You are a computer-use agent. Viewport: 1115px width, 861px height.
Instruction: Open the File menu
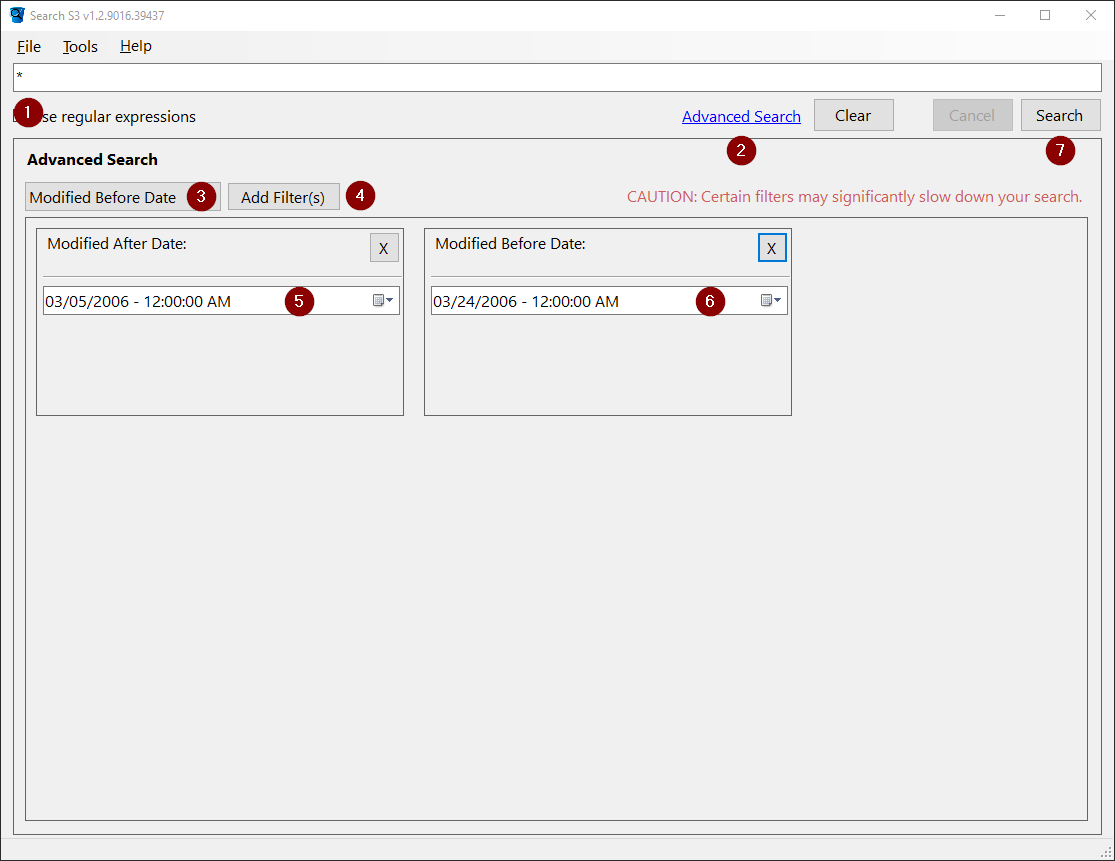point(28,46)
